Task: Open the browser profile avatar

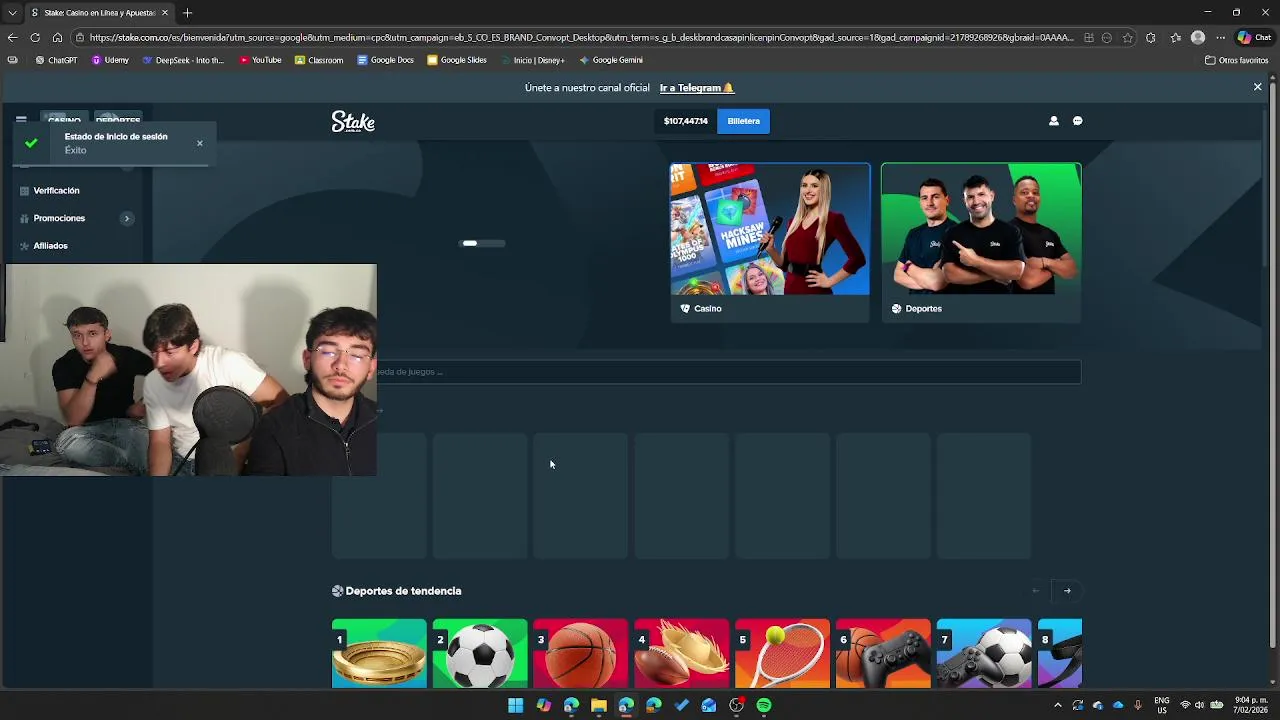Action: [x=1198, y=37]
